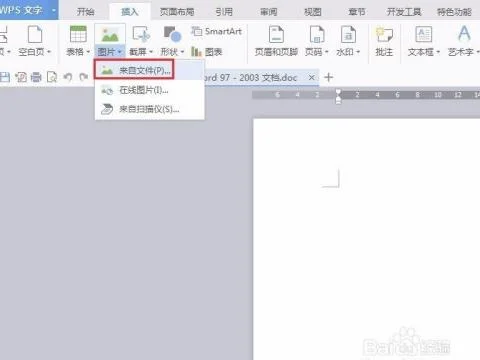This screenshot has height=360, width=480.
Task: Click the print icon in quick access toolbar
Action: tap(36, 77)
